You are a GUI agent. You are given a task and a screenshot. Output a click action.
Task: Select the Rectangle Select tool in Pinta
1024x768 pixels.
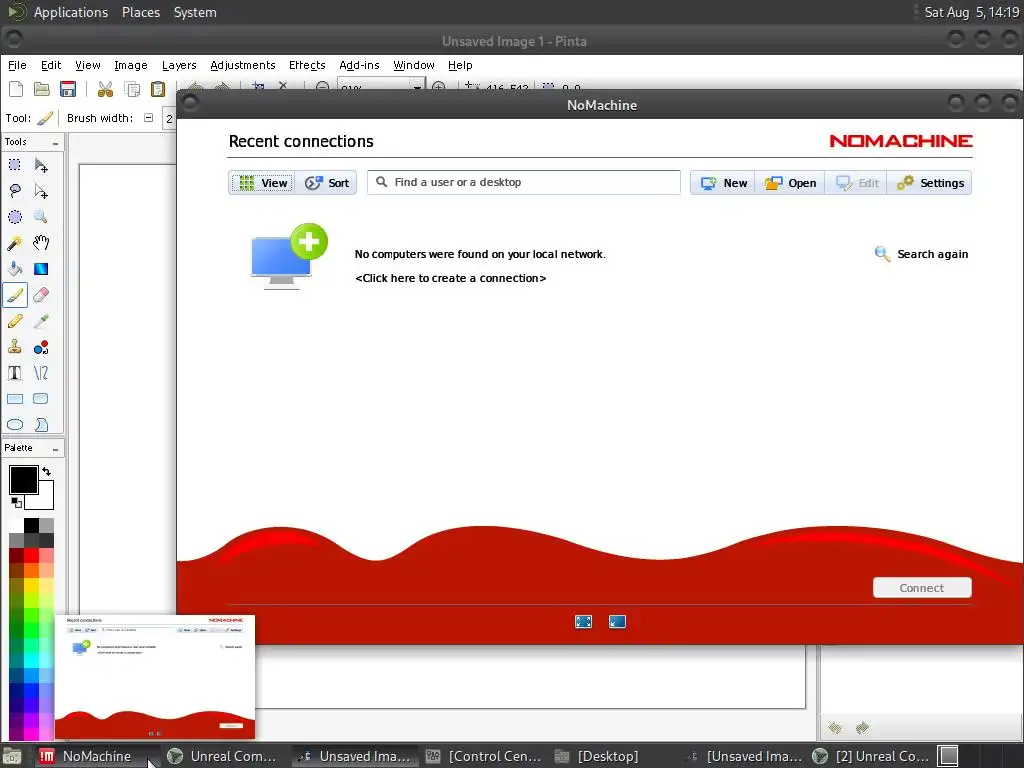[14, 165]
